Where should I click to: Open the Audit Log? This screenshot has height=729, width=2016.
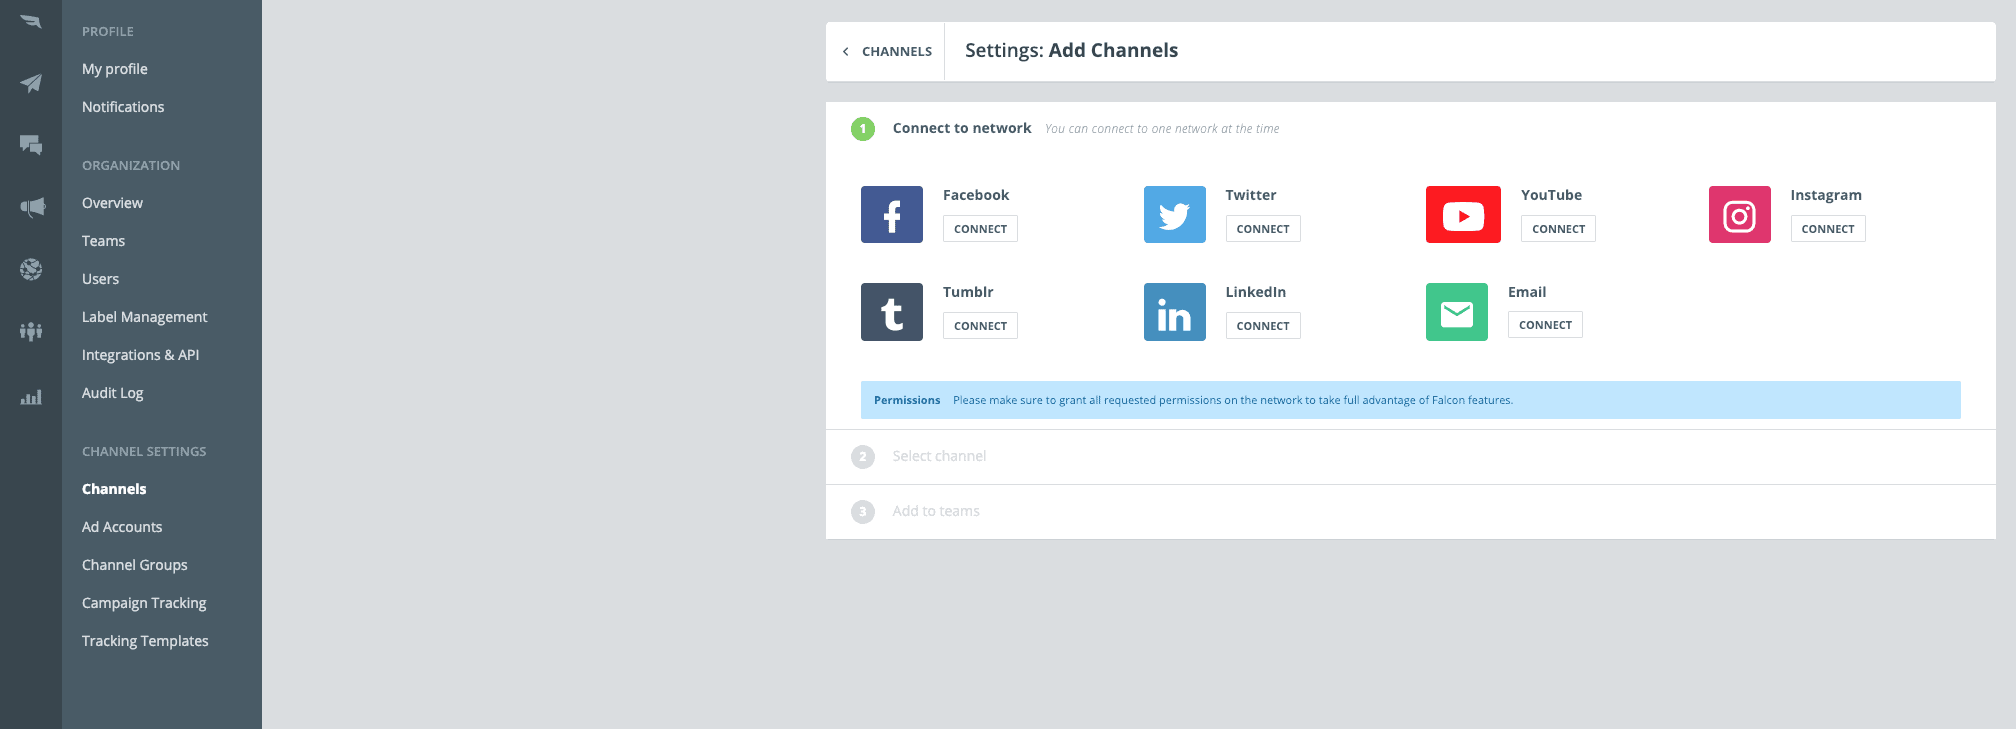[x=113, y=393]
